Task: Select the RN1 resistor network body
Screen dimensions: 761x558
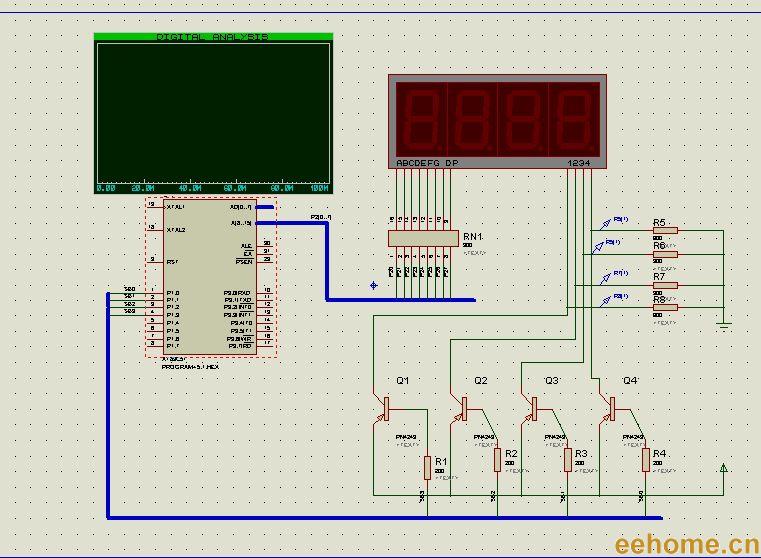Action: point(423,238)
